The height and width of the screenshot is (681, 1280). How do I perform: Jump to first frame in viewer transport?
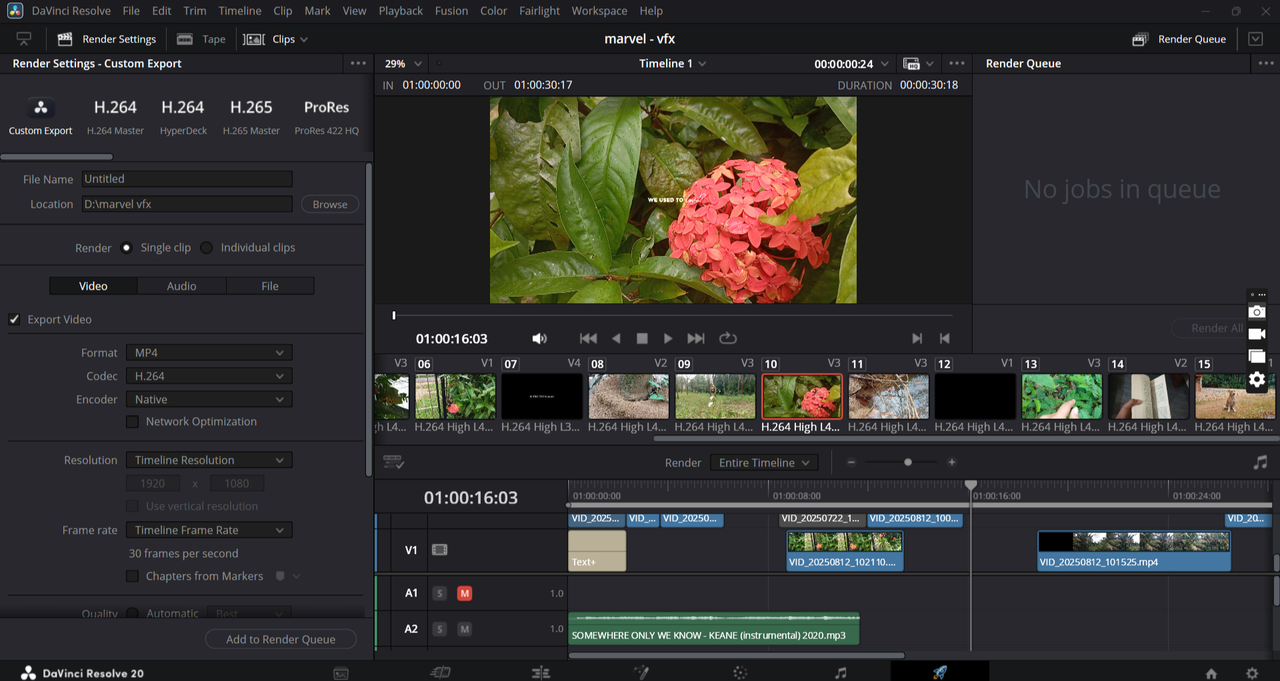(588, 339)
